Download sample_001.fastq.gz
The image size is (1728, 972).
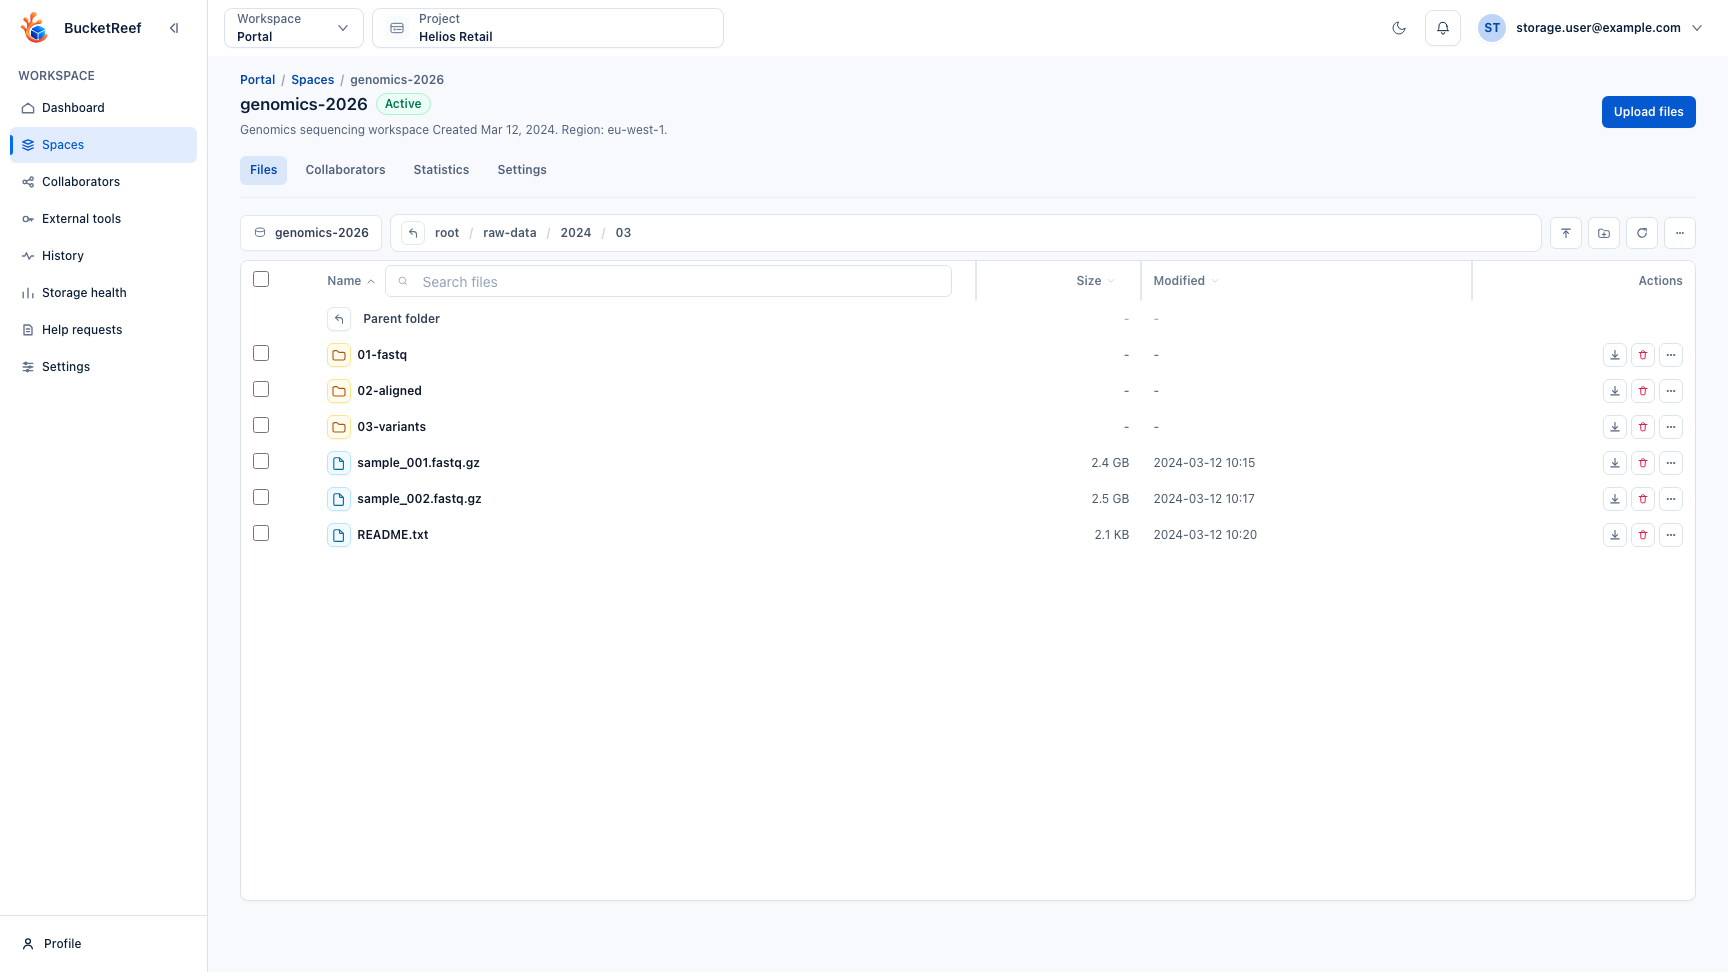click(1615, 463)
